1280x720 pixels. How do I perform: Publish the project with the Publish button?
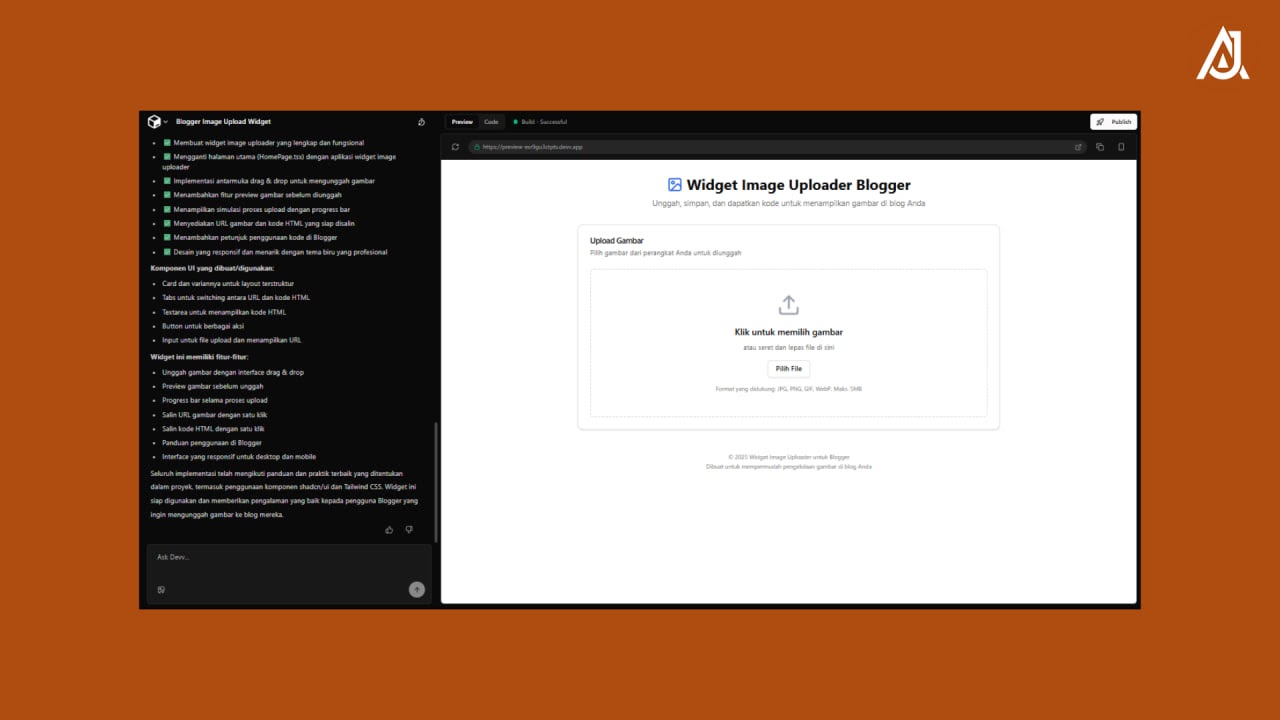[1113, 122]
